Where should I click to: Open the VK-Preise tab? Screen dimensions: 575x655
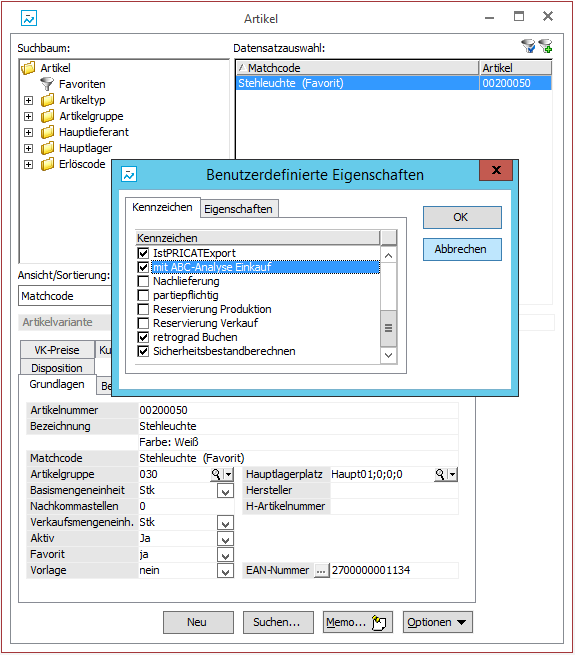pos(57,350)
